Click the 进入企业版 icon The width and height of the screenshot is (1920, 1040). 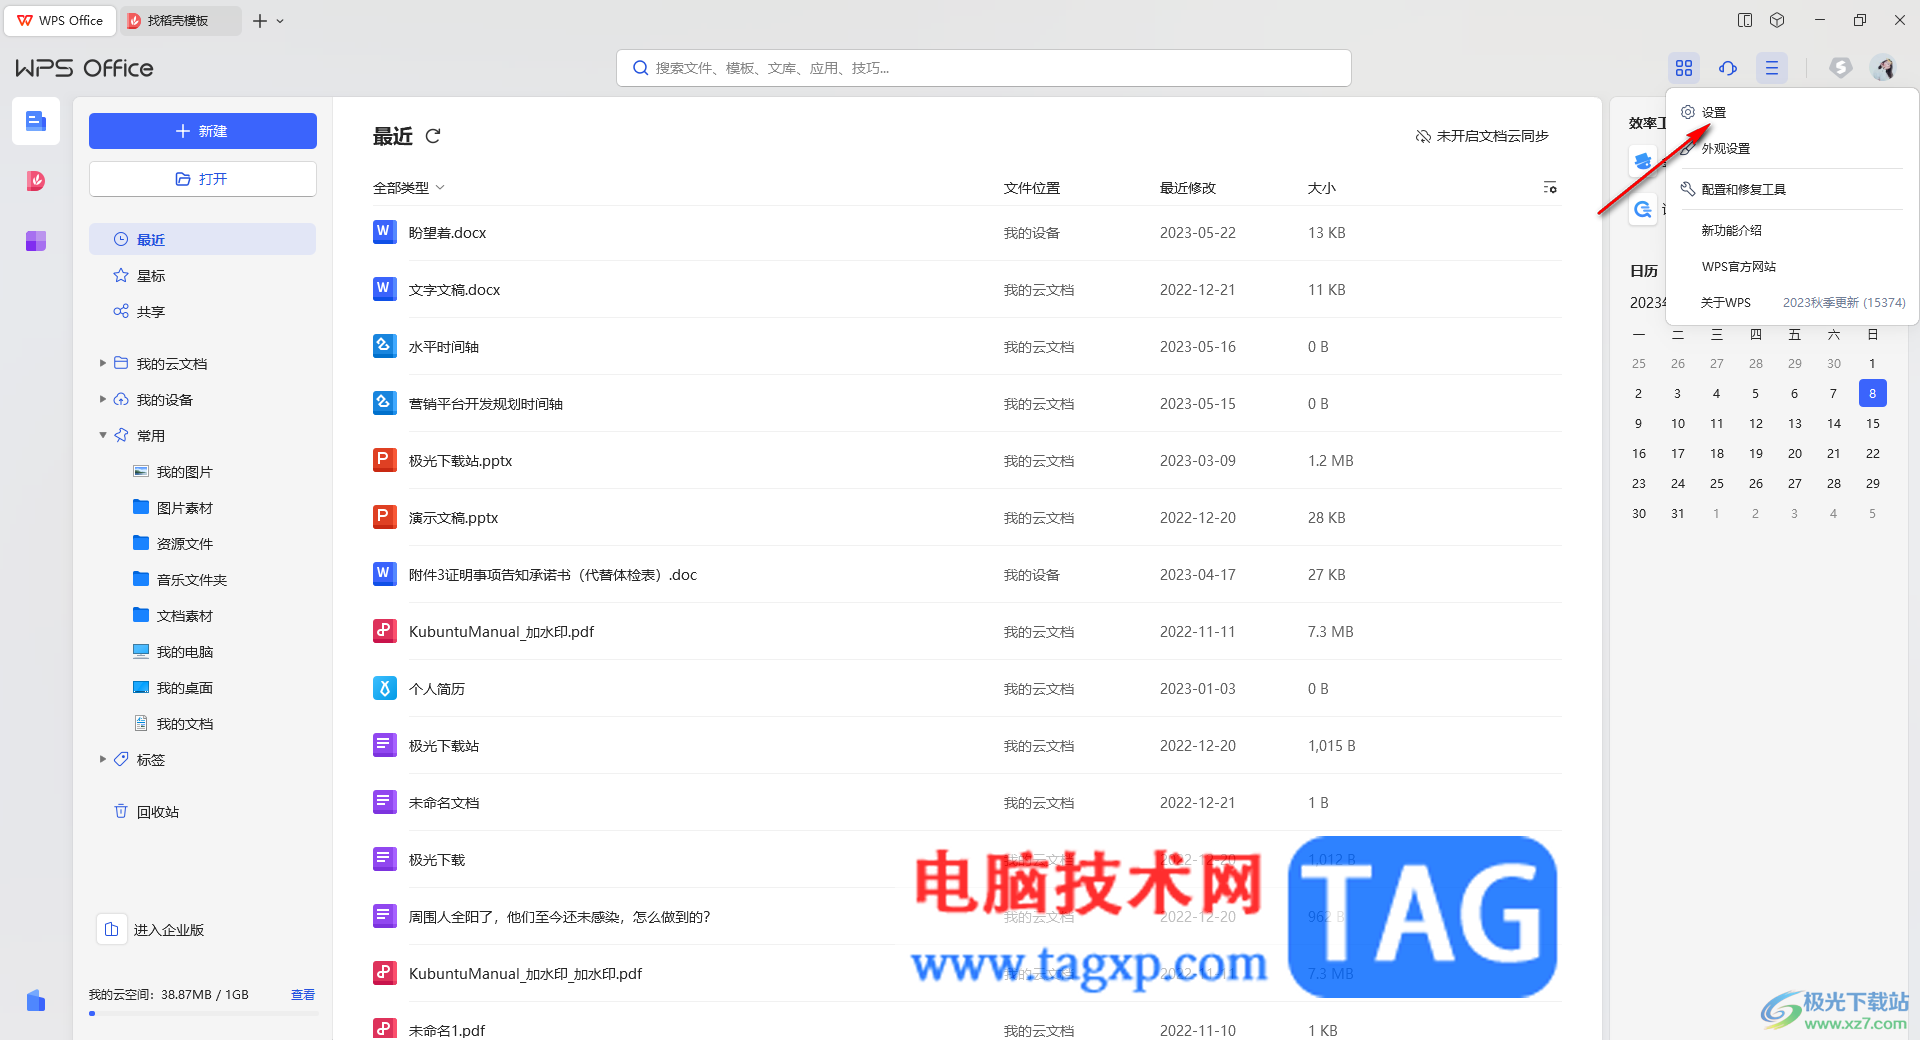pyautogui.click(x=112, y=929)
